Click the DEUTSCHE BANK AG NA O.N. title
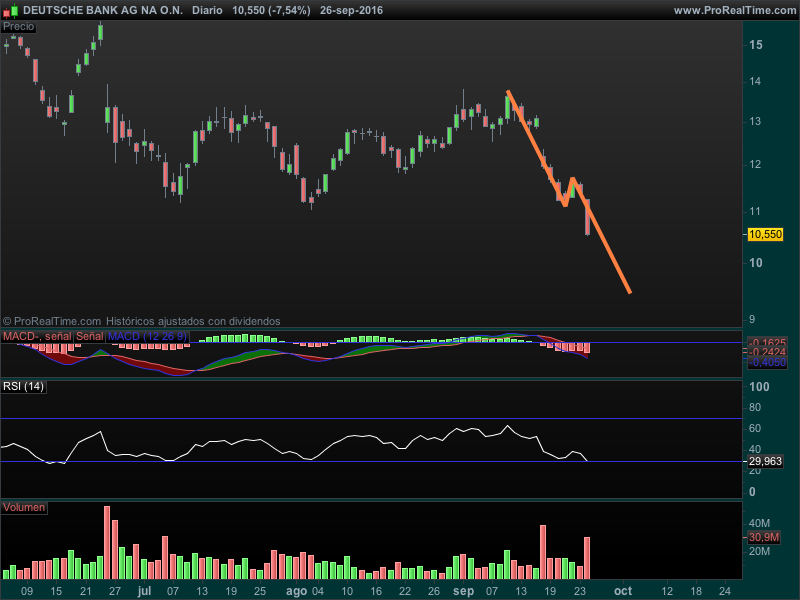Viewport: 800px width, 600px height. click(x=103, y=10)
